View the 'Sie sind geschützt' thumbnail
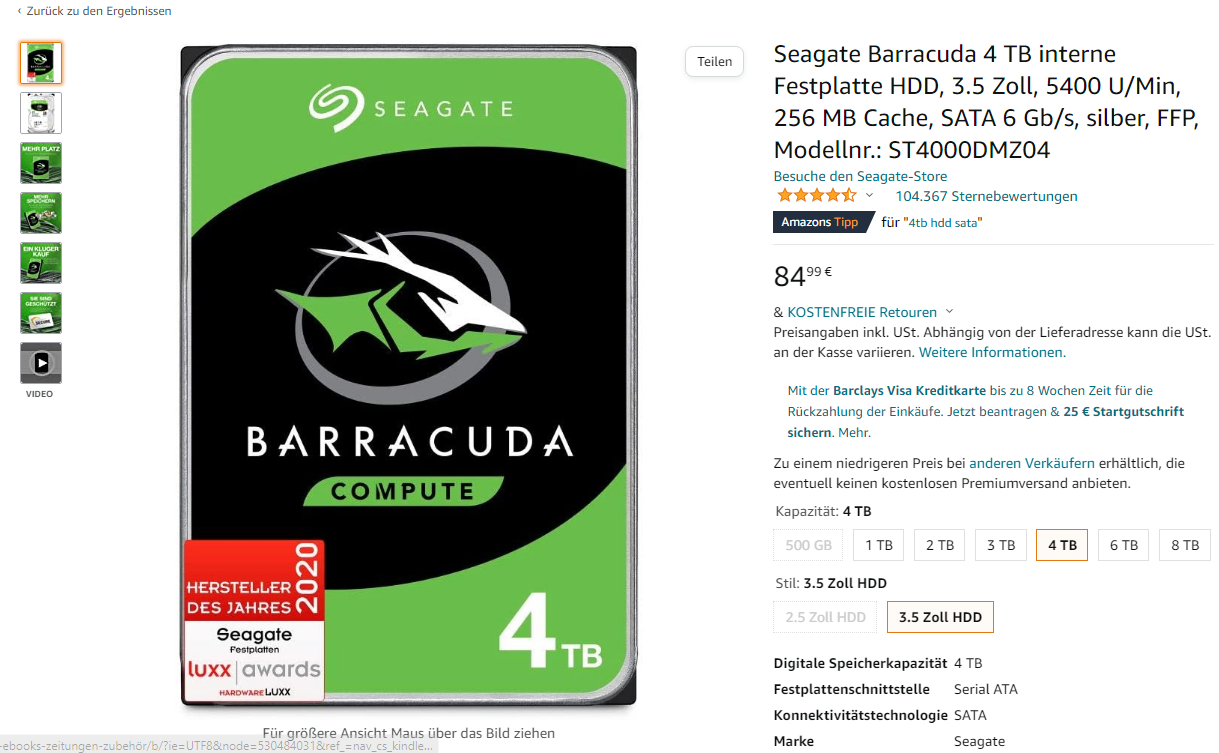 (x=41, y=313)
